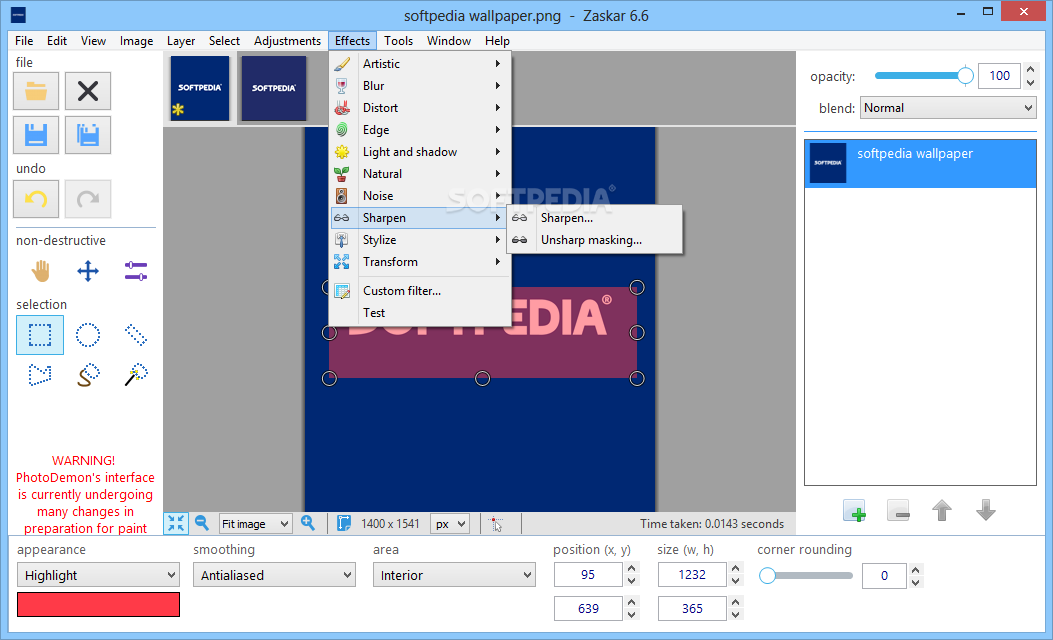The image size is (1053, 640).
Task: Click the zoom out magnifier icon
Action: click(201, 523)
